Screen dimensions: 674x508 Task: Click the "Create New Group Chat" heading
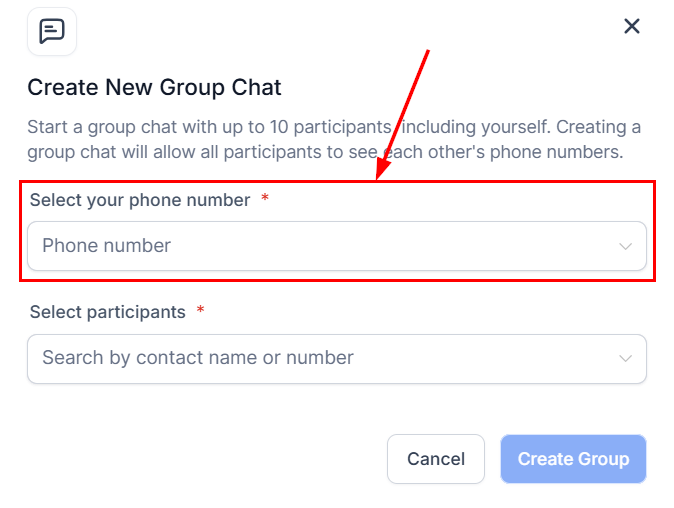pyautogui.click(x=154, y=87)
